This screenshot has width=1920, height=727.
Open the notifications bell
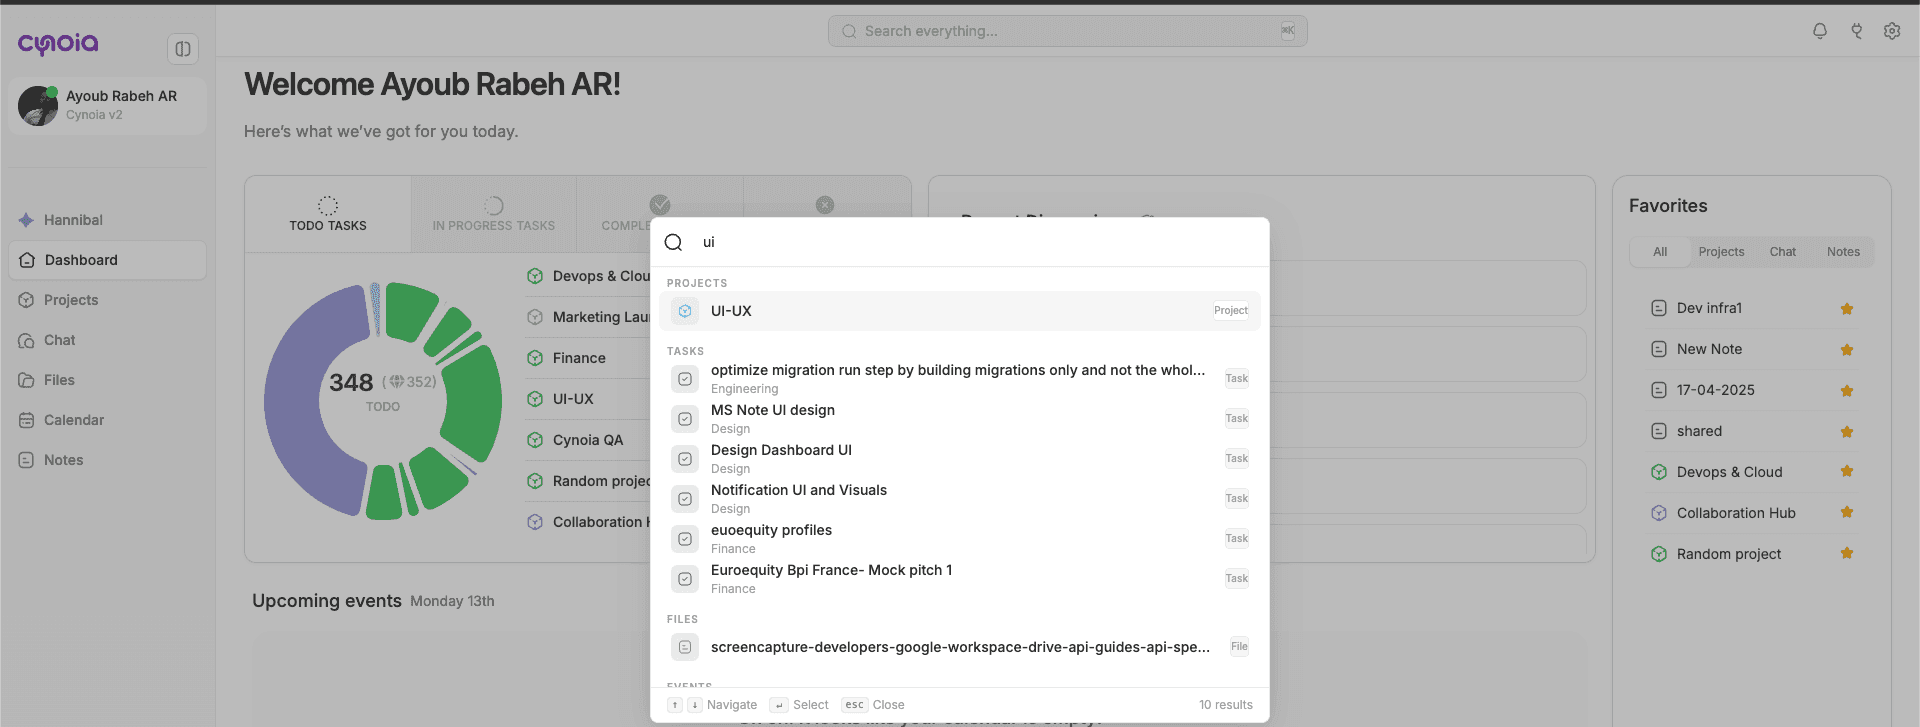click(1820, 31)
